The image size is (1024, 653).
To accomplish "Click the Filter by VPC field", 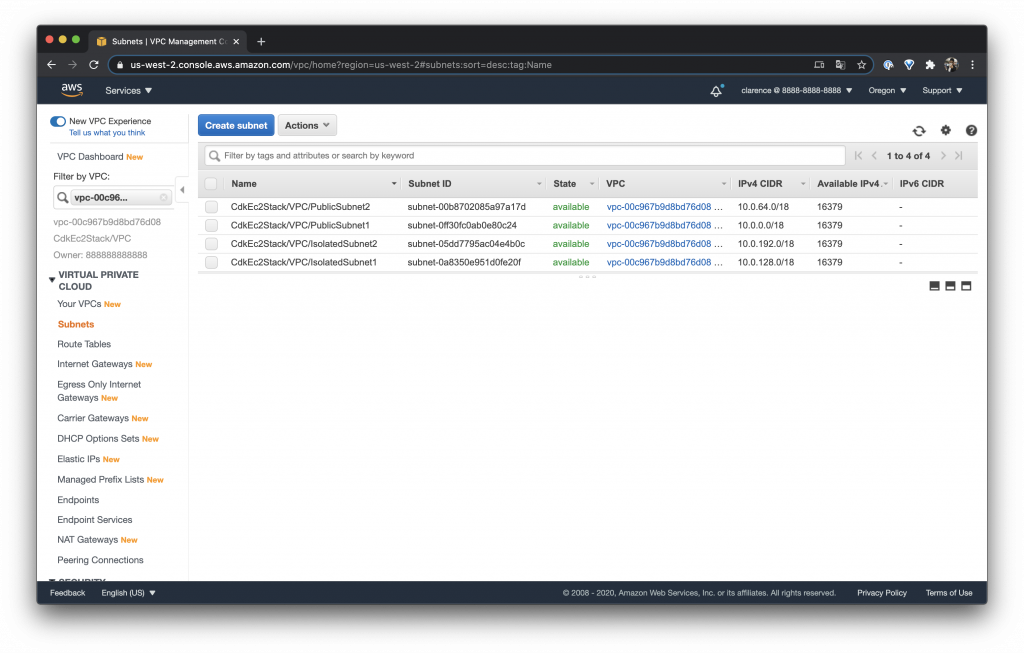I will (x=113, y=197).
